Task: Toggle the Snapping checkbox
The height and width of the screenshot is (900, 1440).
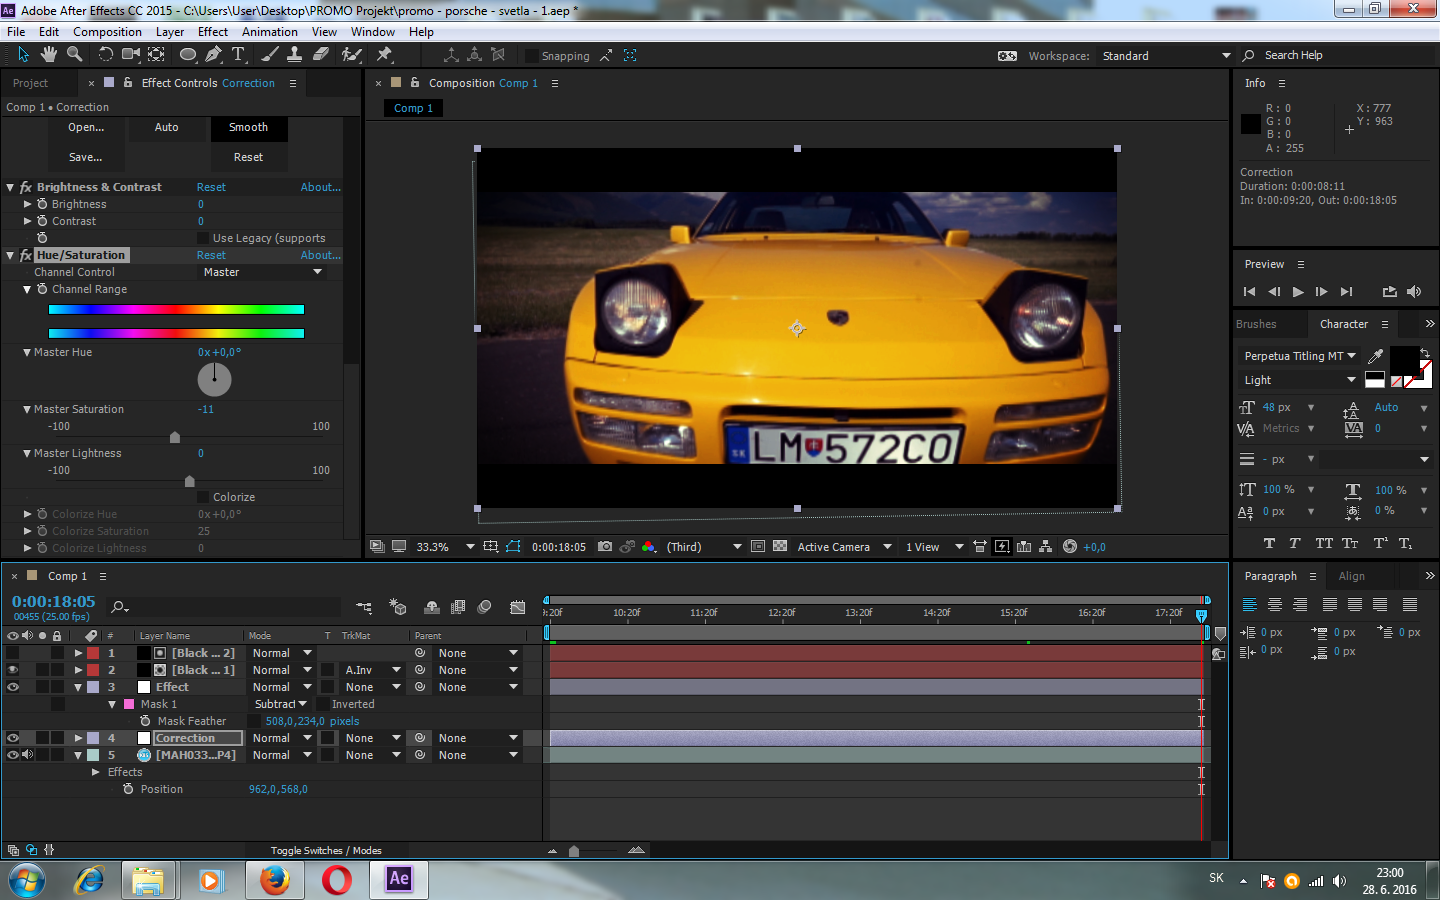Action: coord(532,56)
